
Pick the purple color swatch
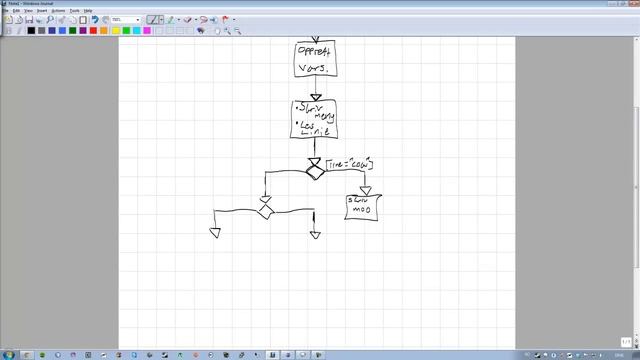(83, 31)
